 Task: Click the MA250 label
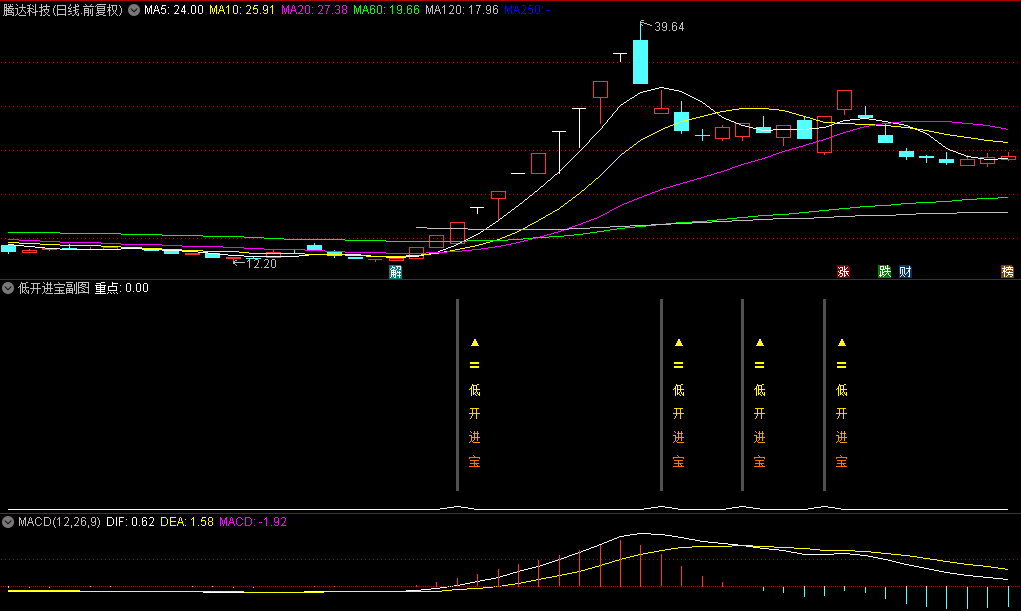[527, 10]
